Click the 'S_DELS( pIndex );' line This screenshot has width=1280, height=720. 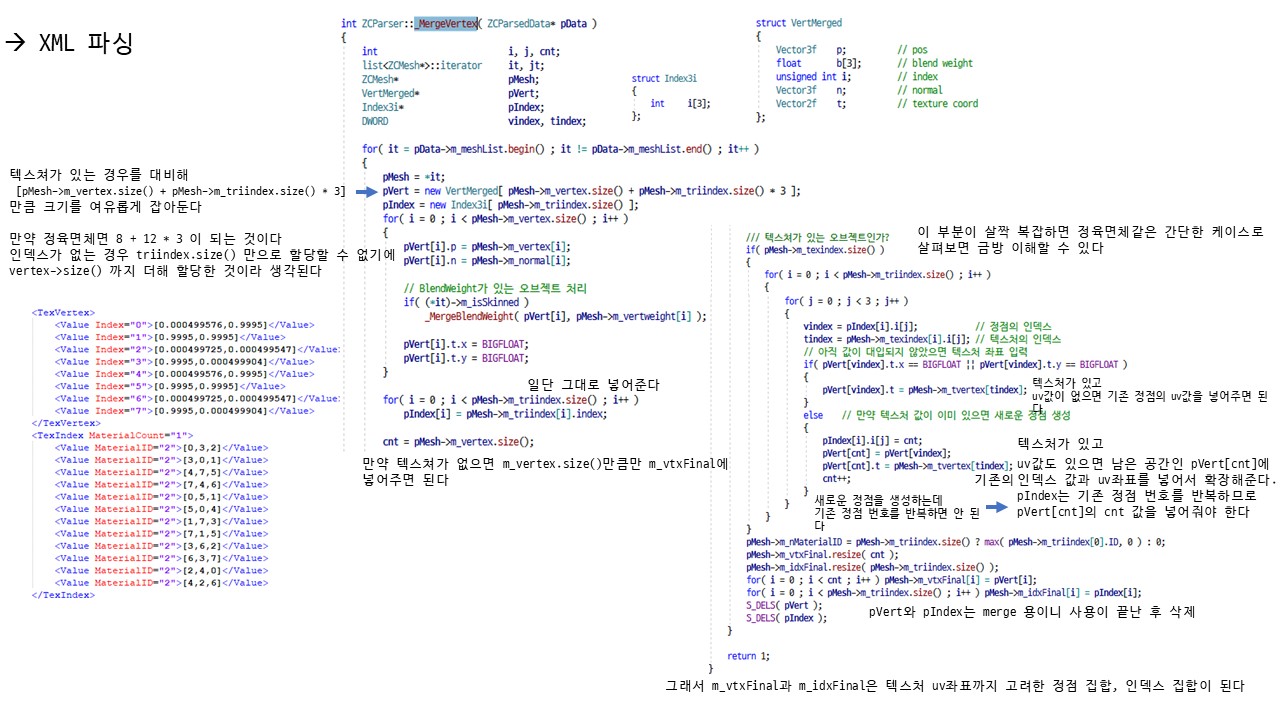click(x=786, y=618)
